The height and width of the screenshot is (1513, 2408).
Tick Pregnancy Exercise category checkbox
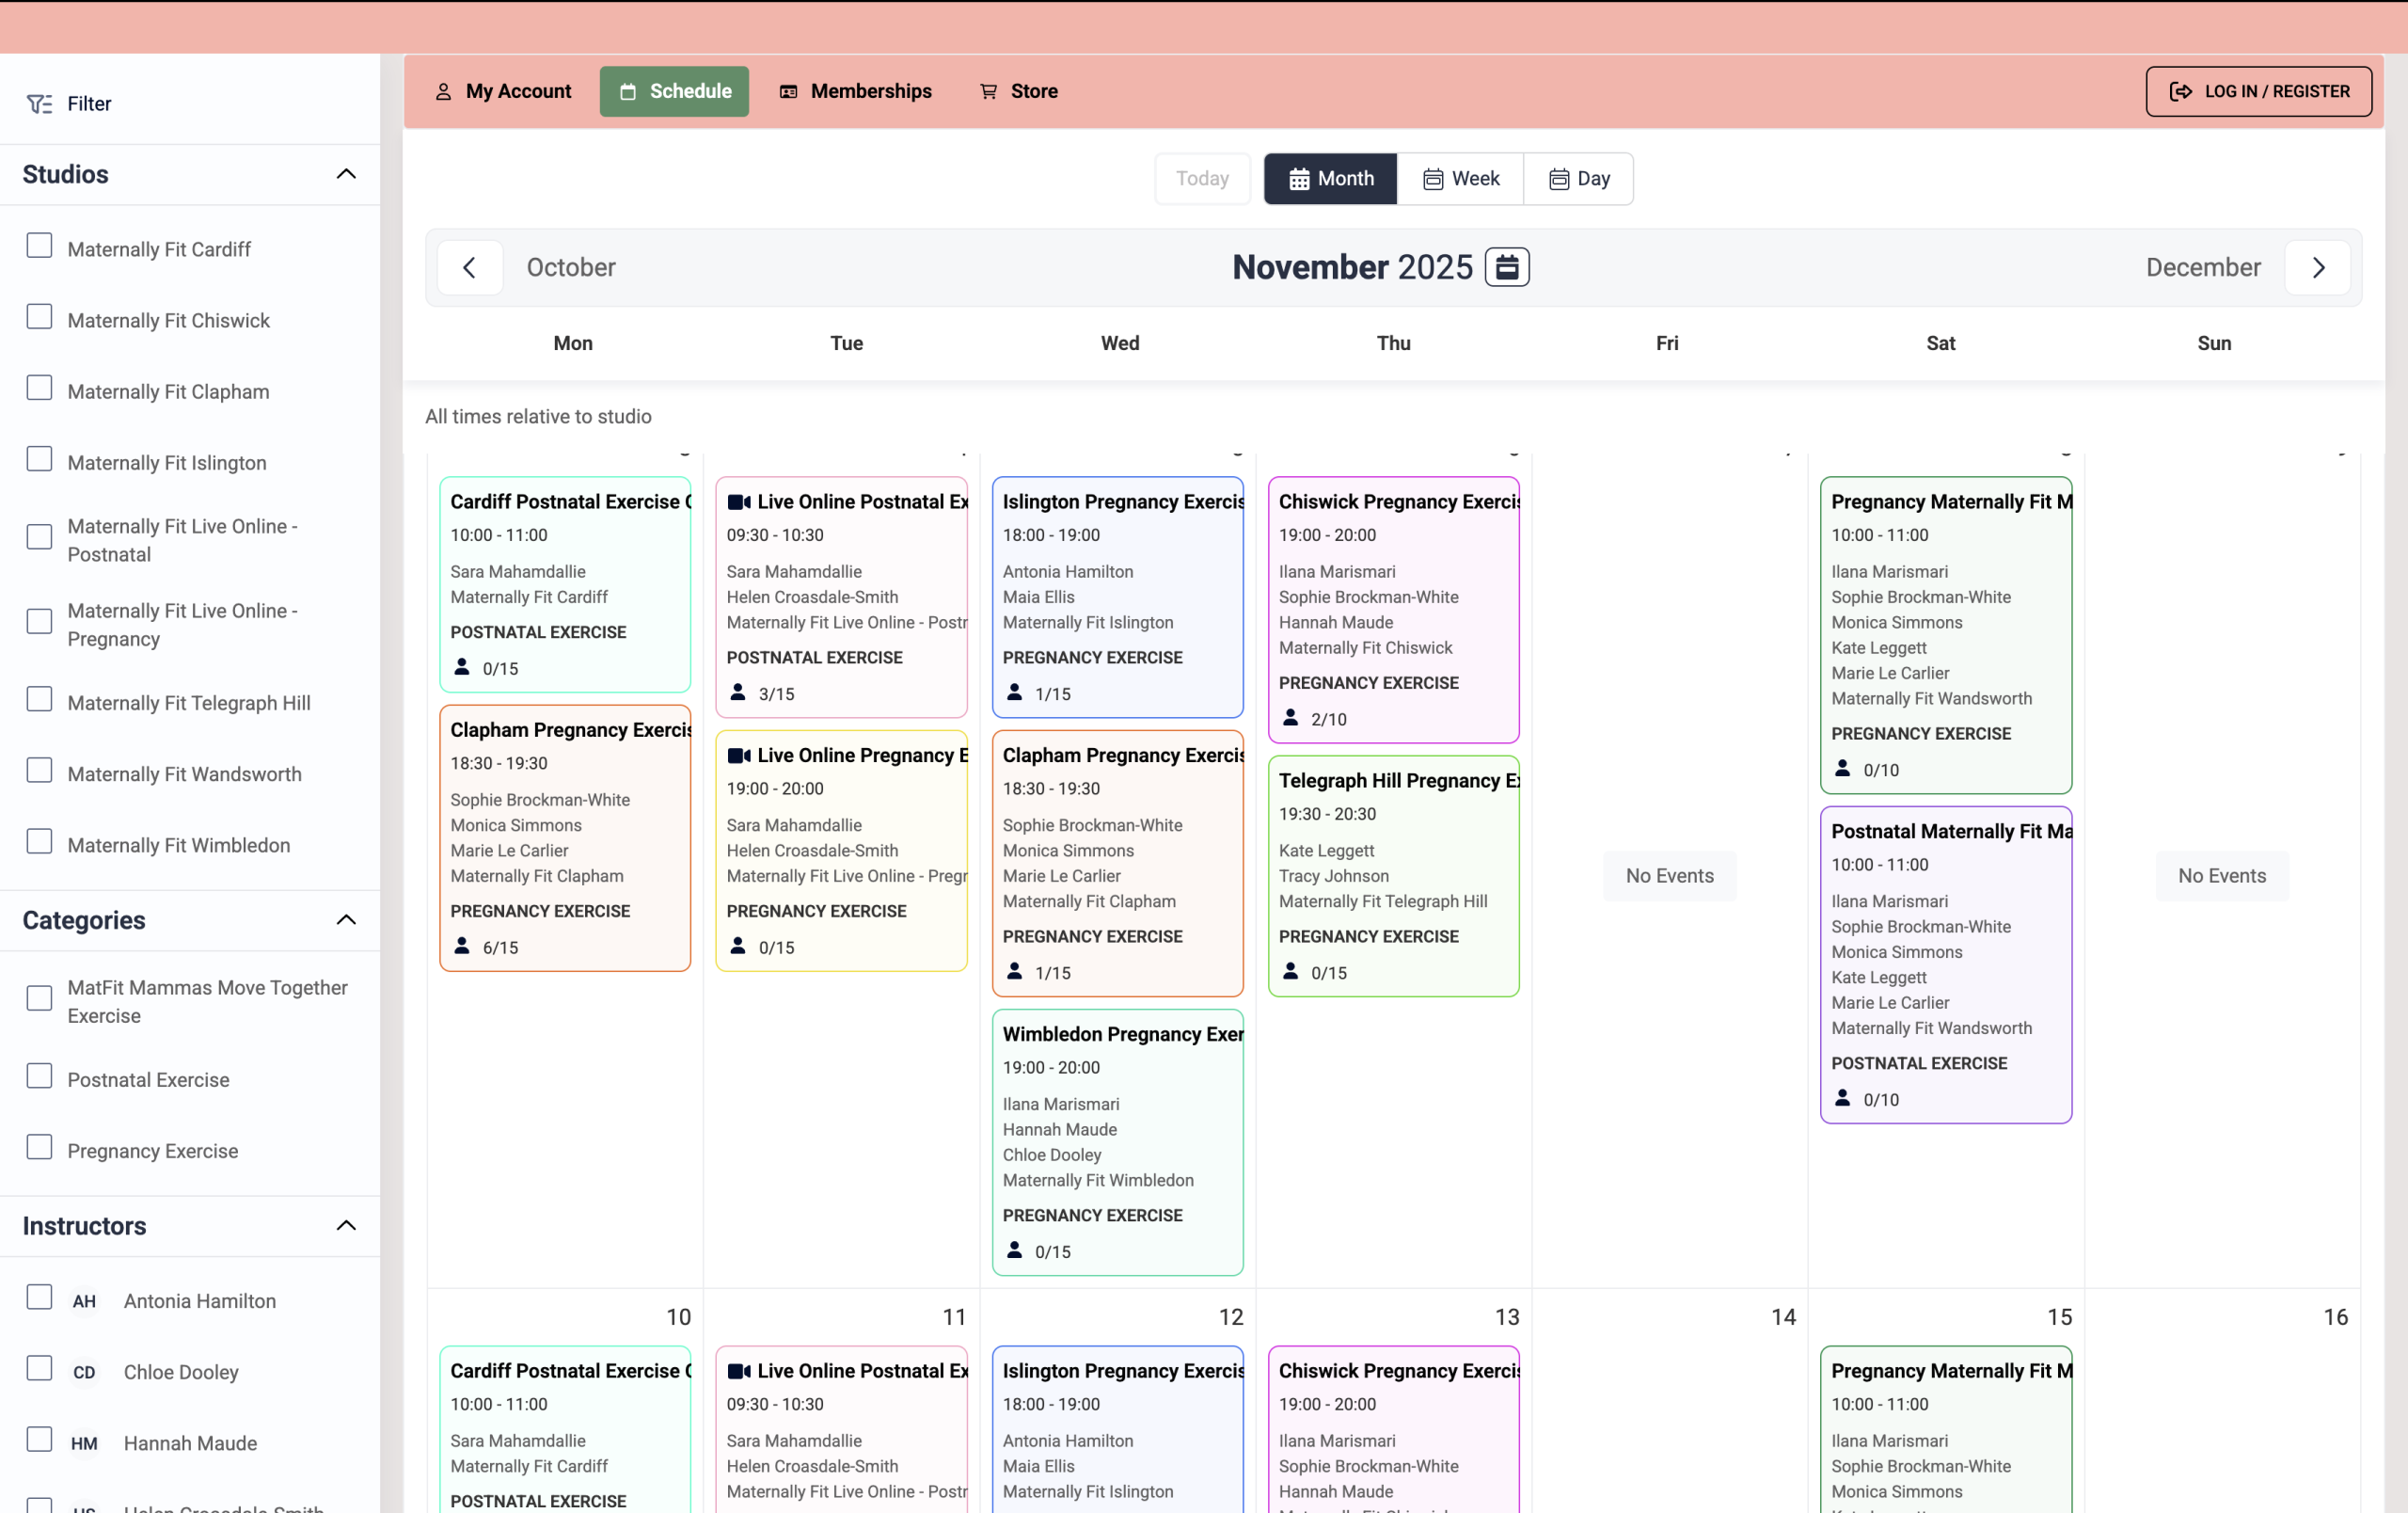coord(39,1147)
